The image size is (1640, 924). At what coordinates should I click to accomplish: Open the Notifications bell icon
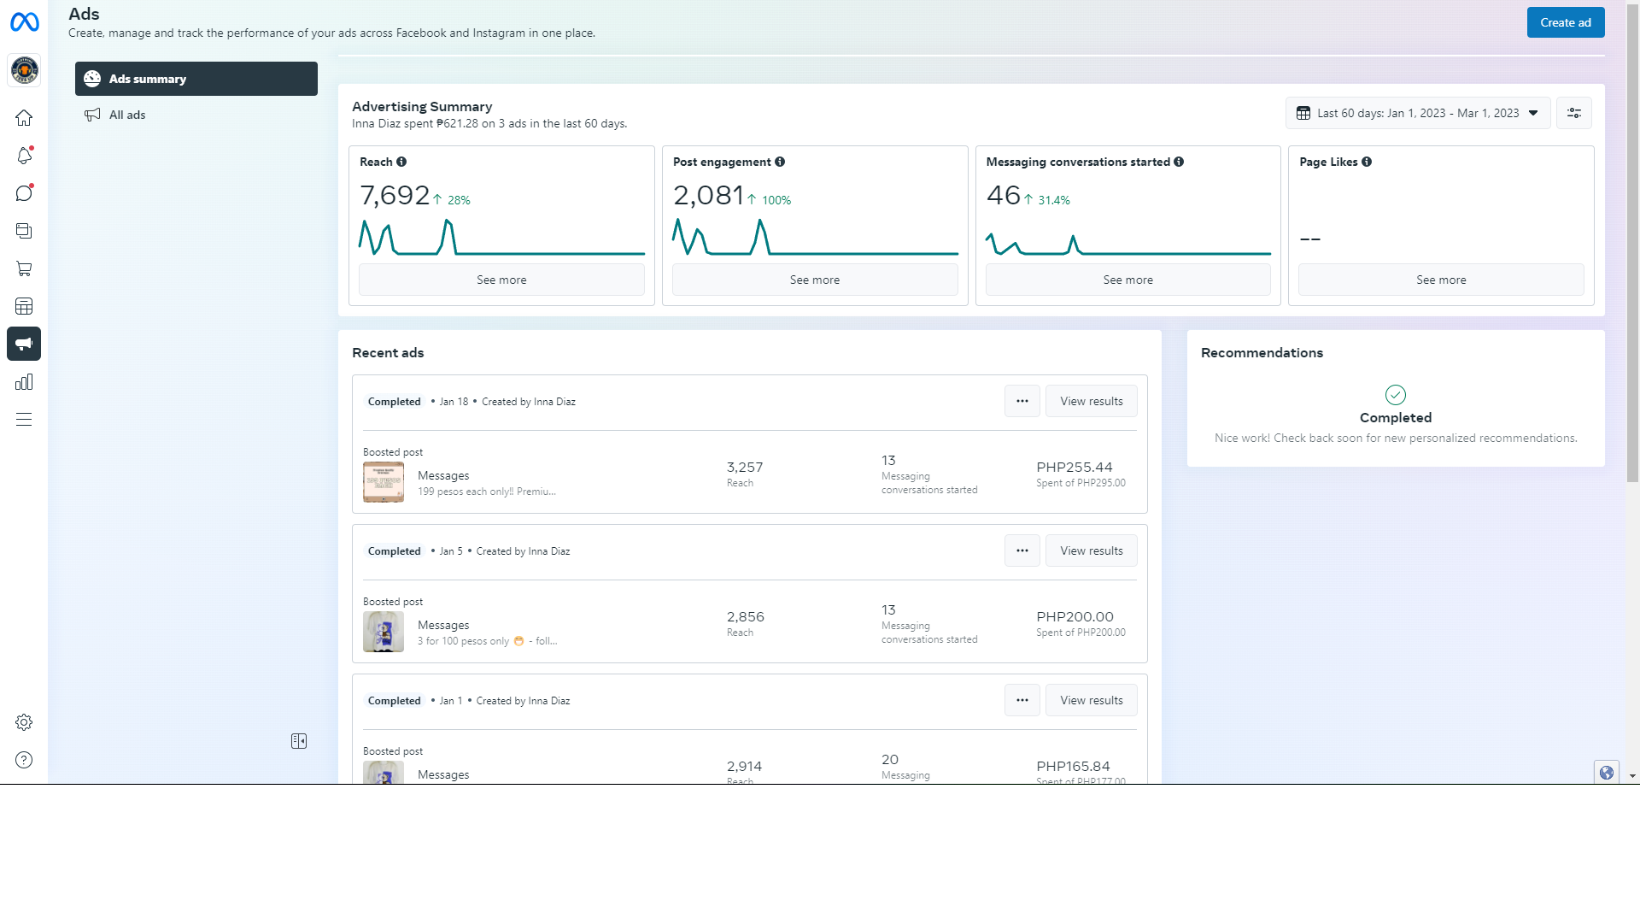[x=24, y=155]
